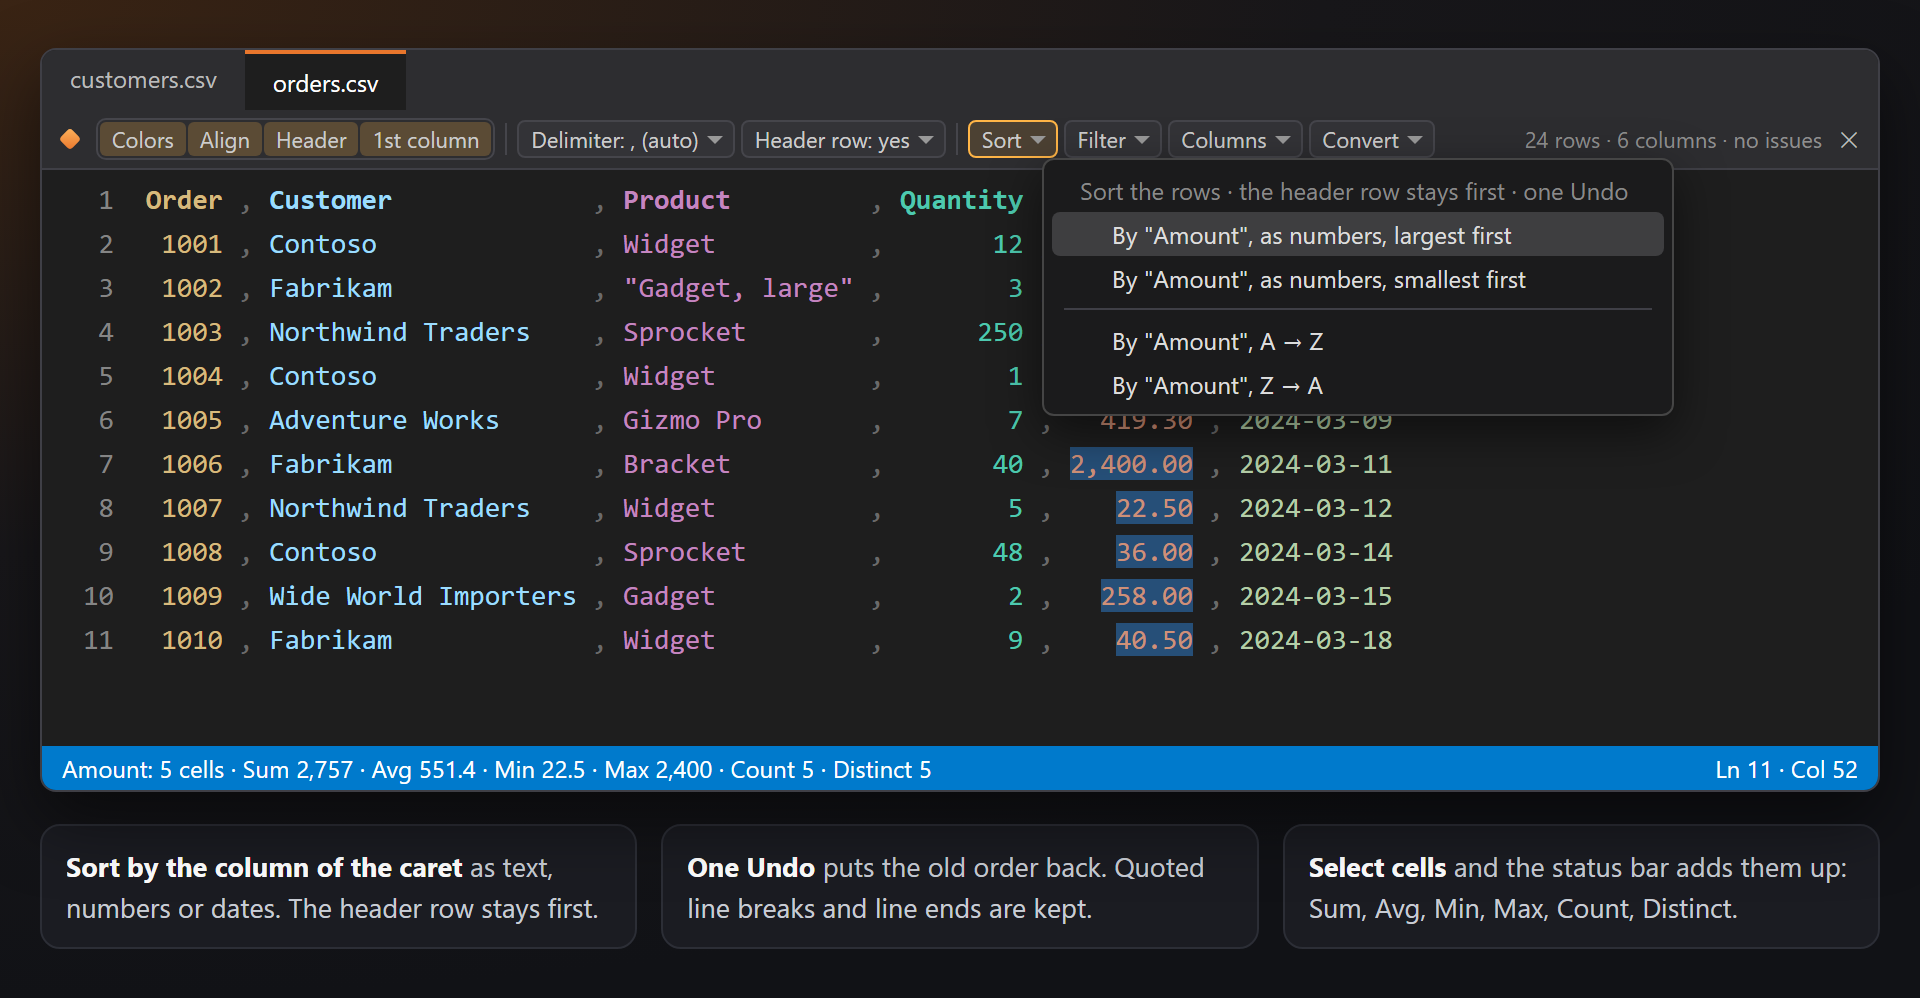
Task: Click the Ln 11 Col 52 status indicator
Action: [x=1786, y=769]
